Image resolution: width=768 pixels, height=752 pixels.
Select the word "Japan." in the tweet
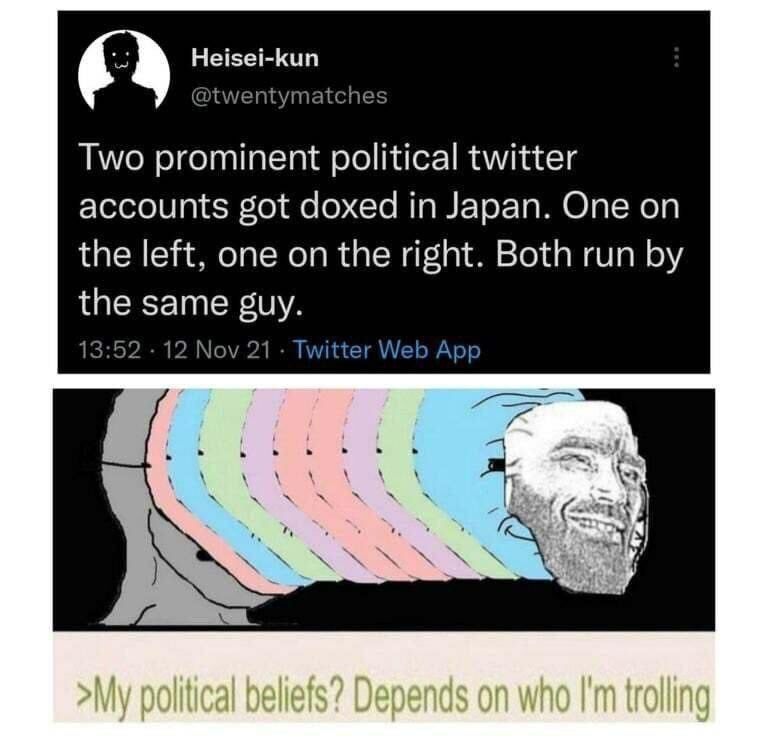(x=499, y=208)
